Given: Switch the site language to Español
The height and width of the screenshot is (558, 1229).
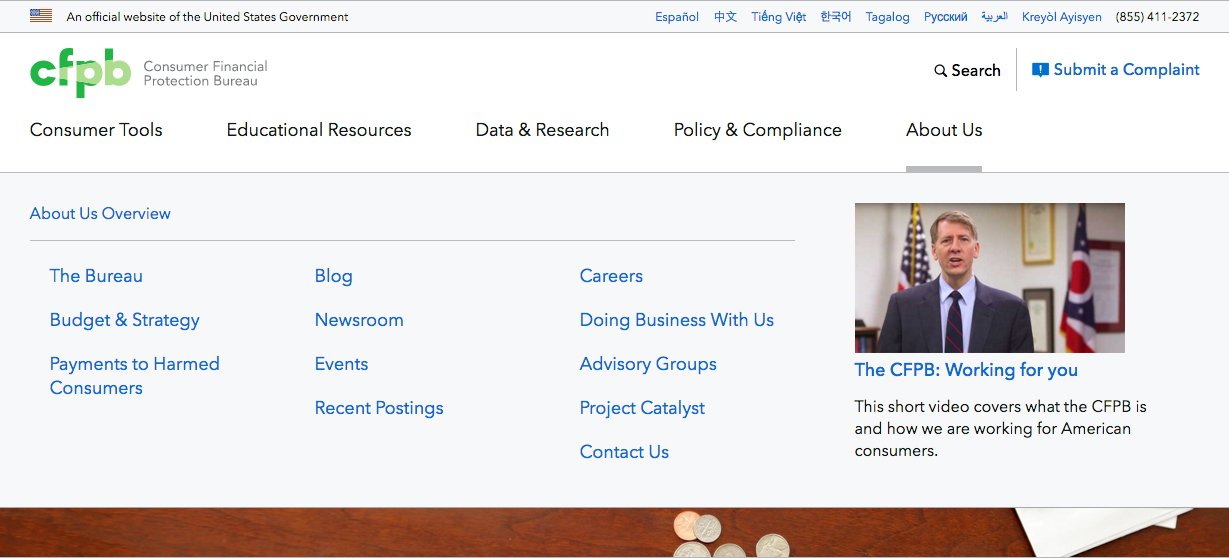Looking at the screenshot, I should (677, 17).
